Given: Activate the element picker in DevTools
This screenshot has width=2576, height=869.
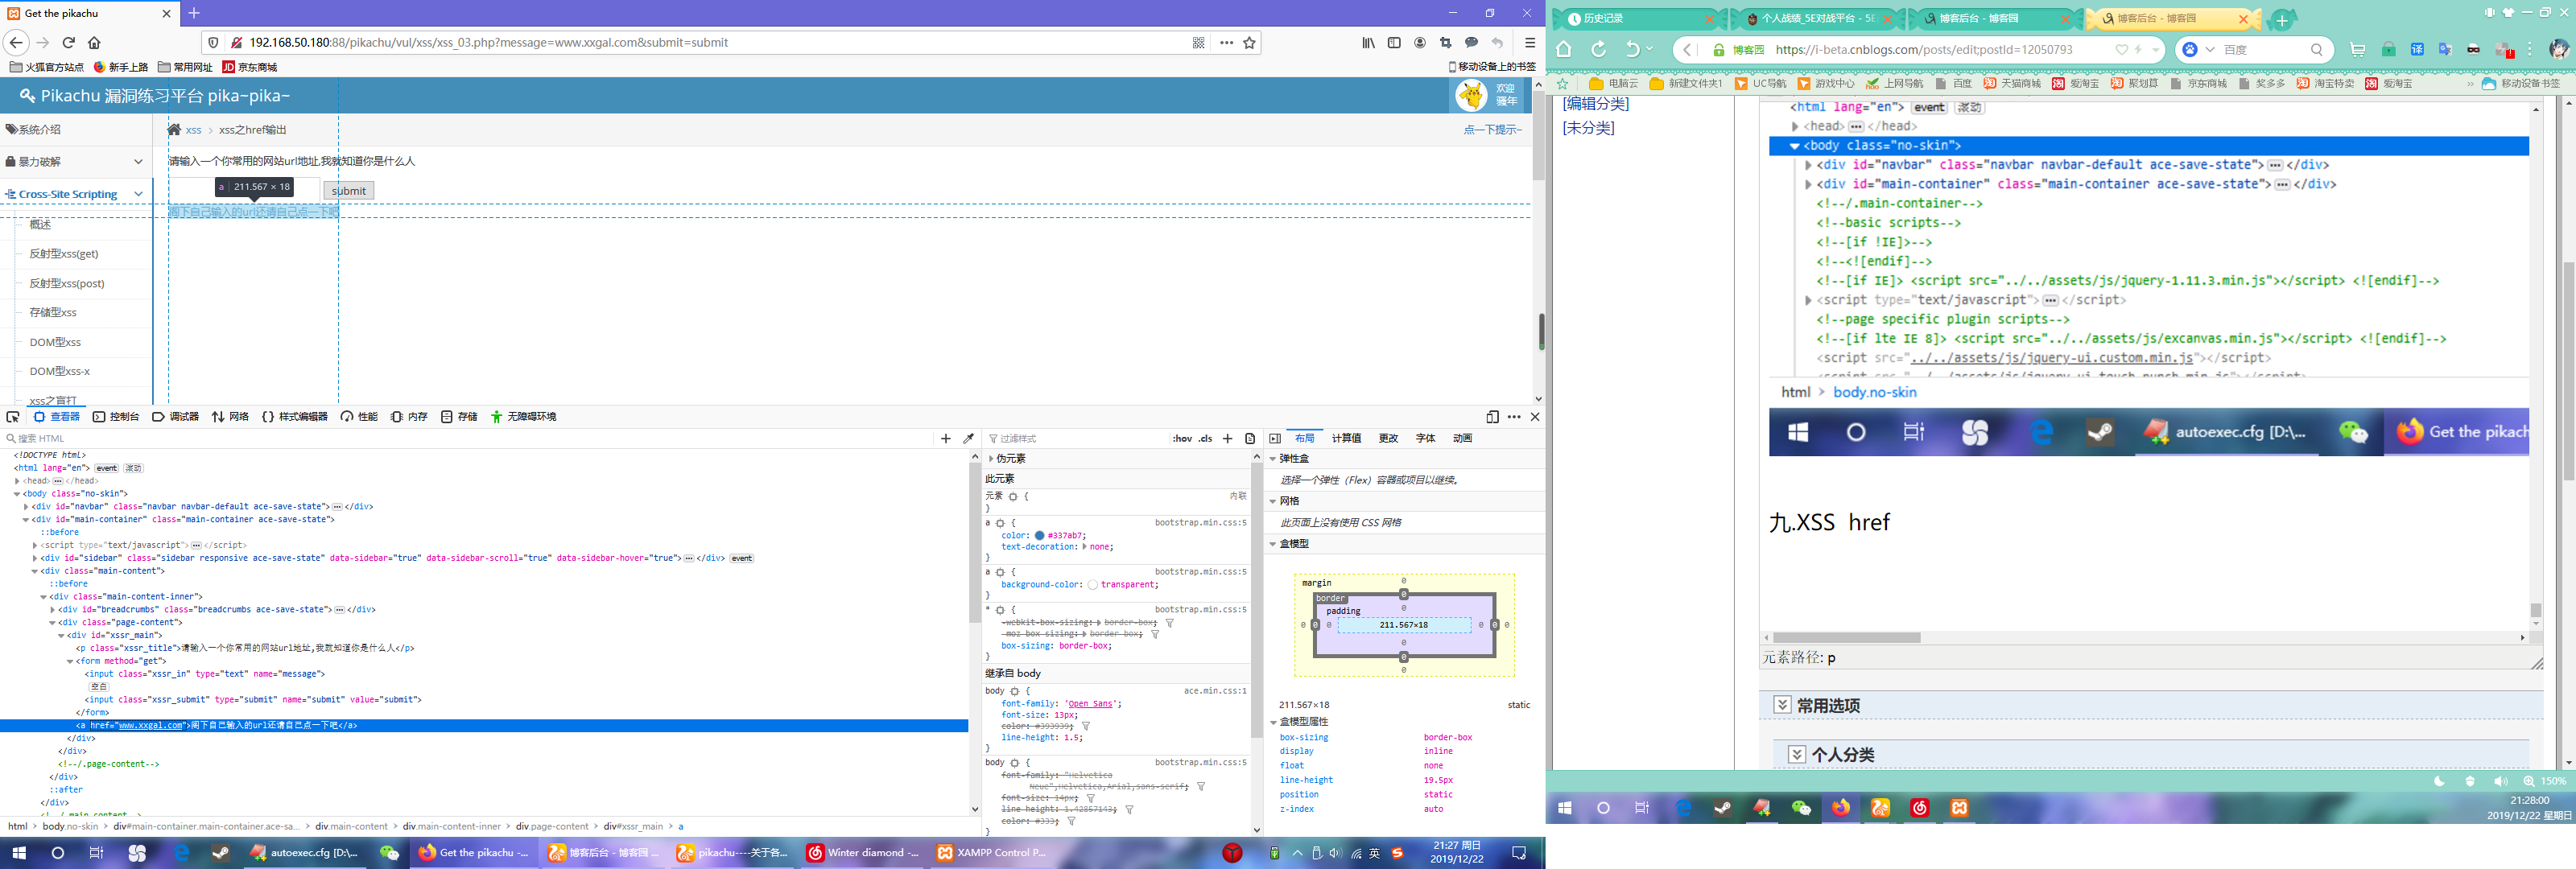Looking at the screenshot, I should point(13,417).
